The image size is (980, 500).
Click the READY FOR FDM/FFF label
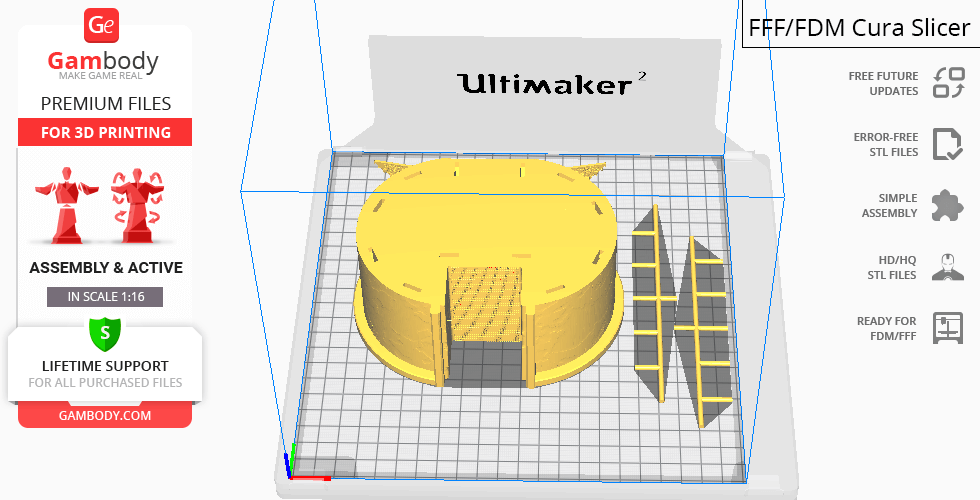886,328
